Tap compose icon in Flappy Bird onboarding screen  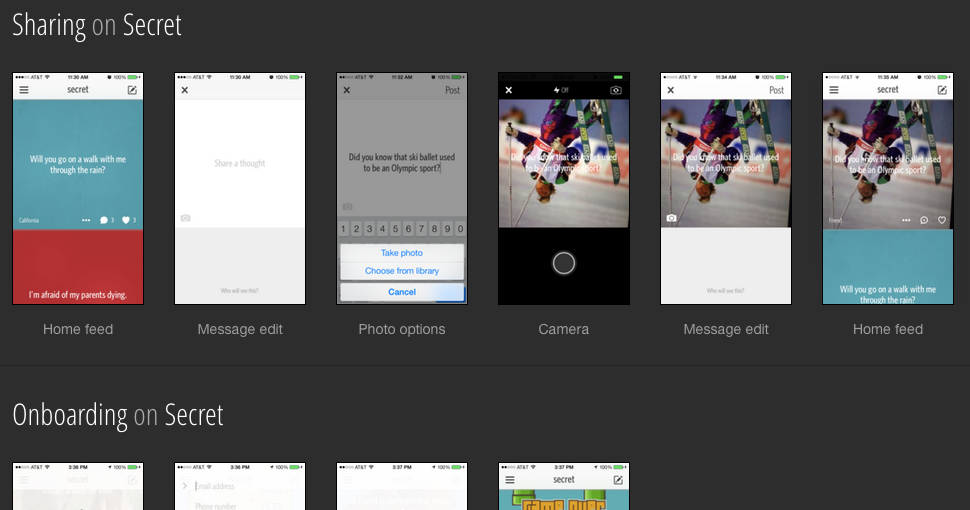[617, 480]
